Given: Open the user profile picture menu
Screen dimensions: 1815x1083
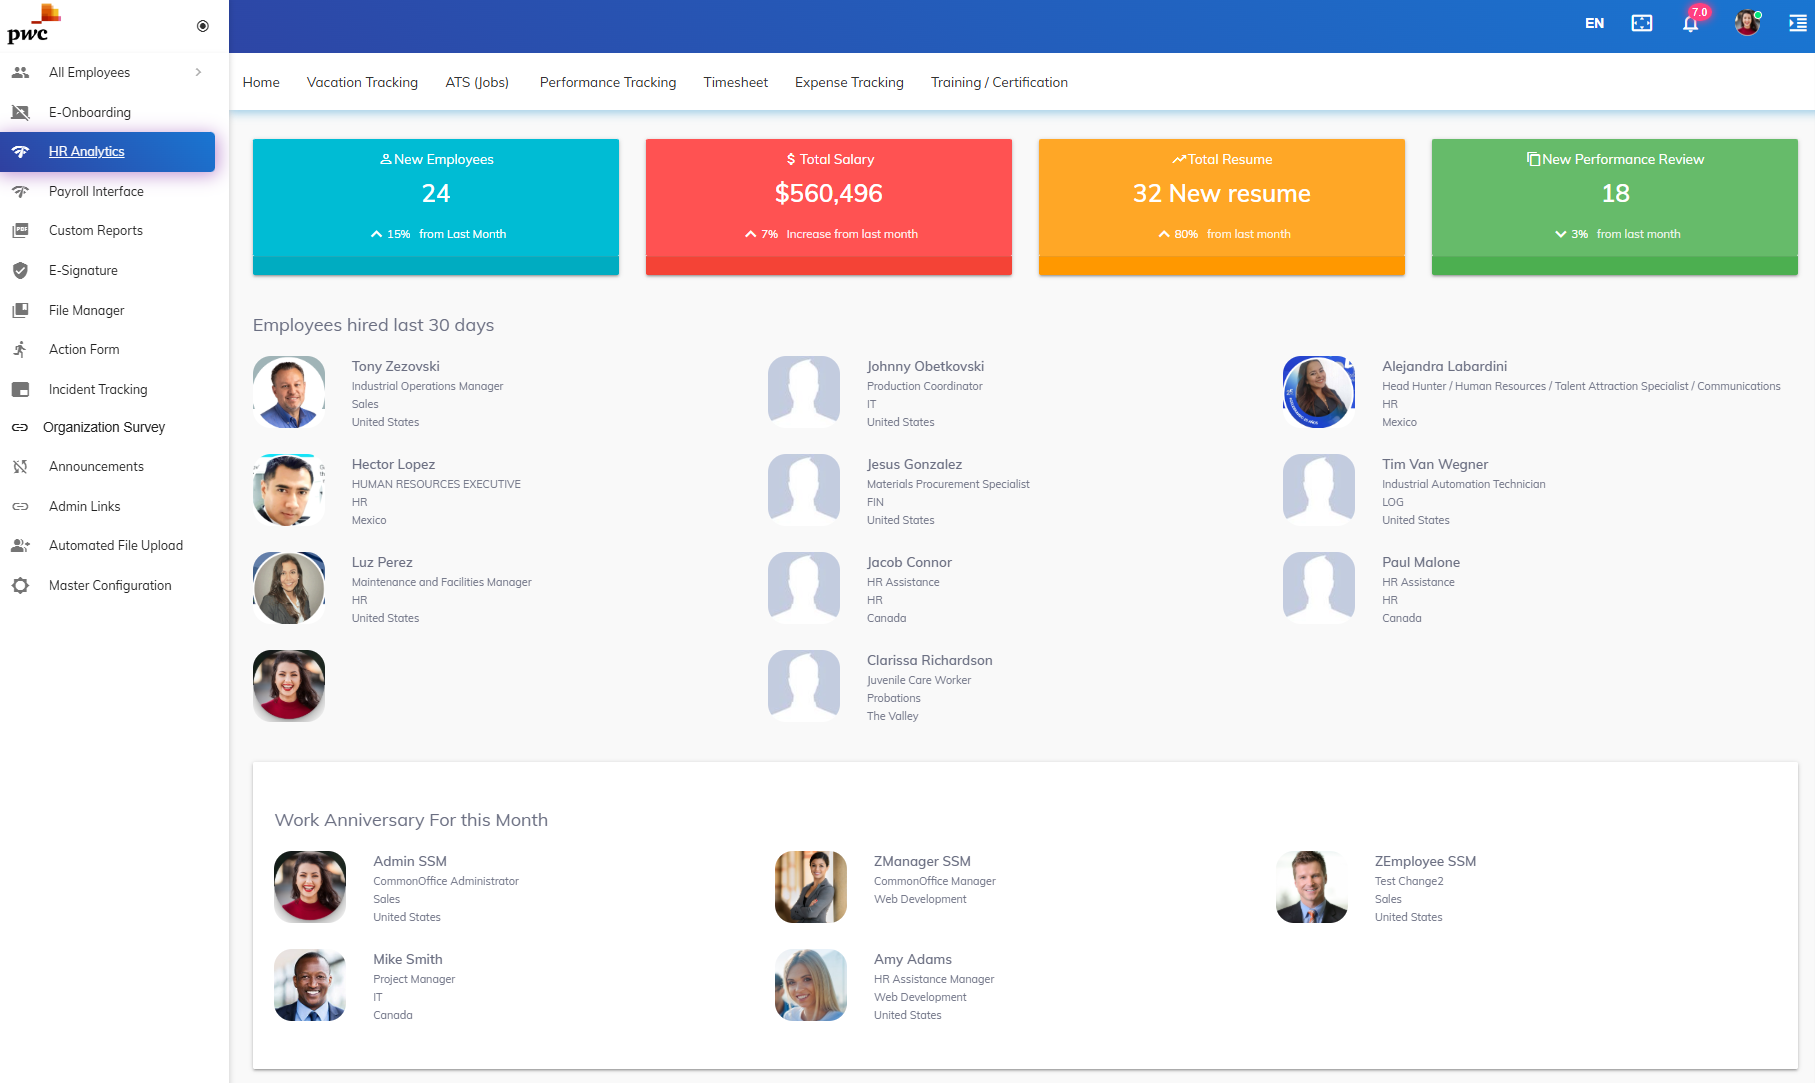Looking at the screenshot, I should point(1747,22).
